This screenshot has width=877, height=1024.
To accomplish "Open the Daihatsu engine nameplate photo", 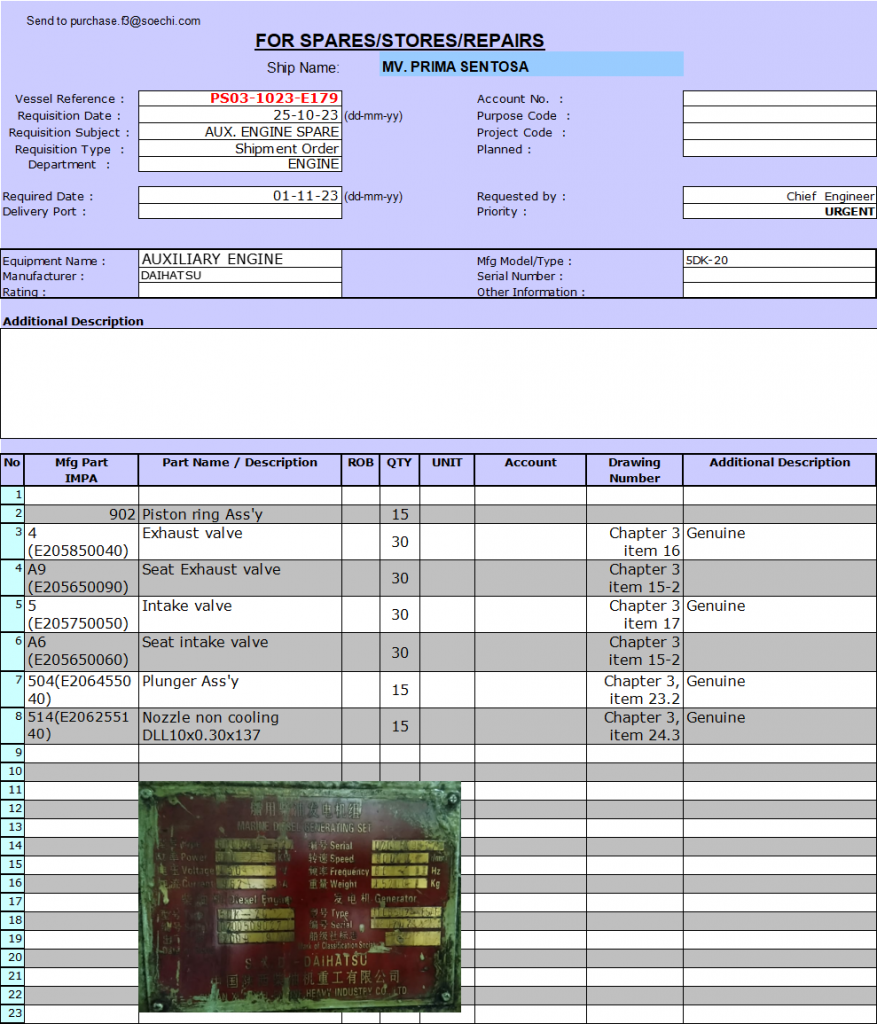I will [x=299, y=897].
